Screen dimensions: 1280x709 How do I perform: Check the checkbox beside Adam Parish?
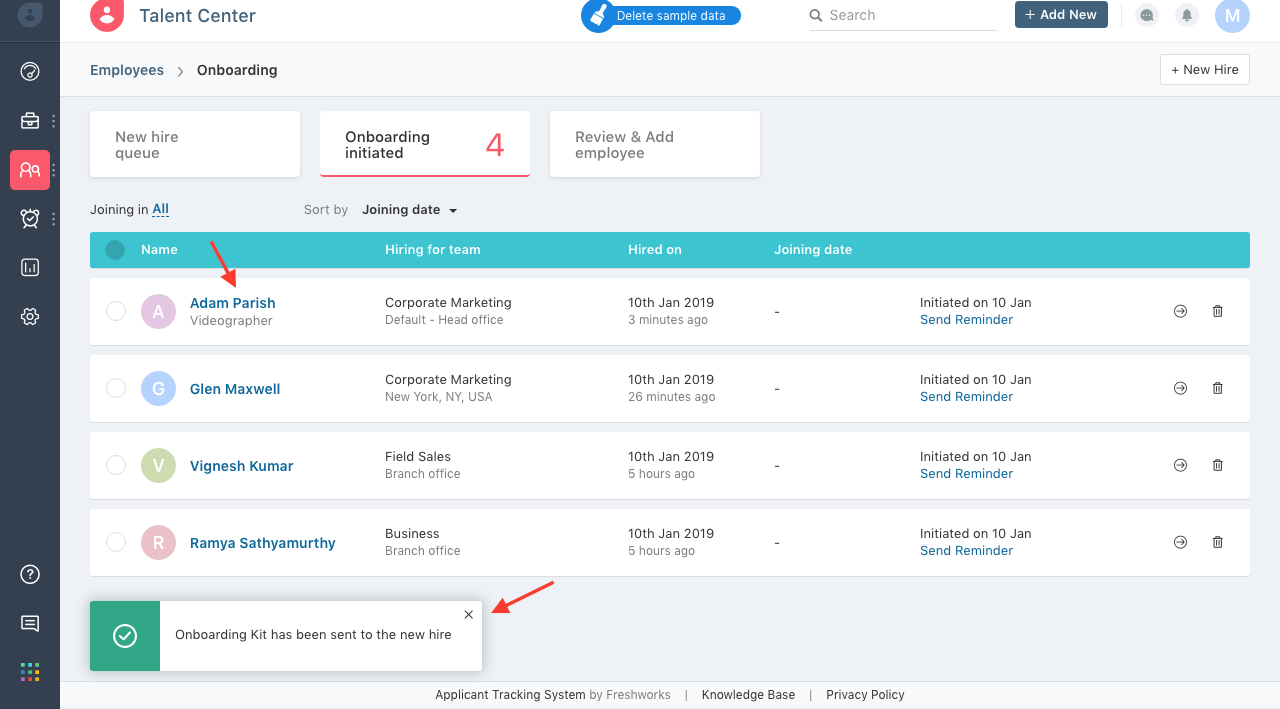click(115, 311)
